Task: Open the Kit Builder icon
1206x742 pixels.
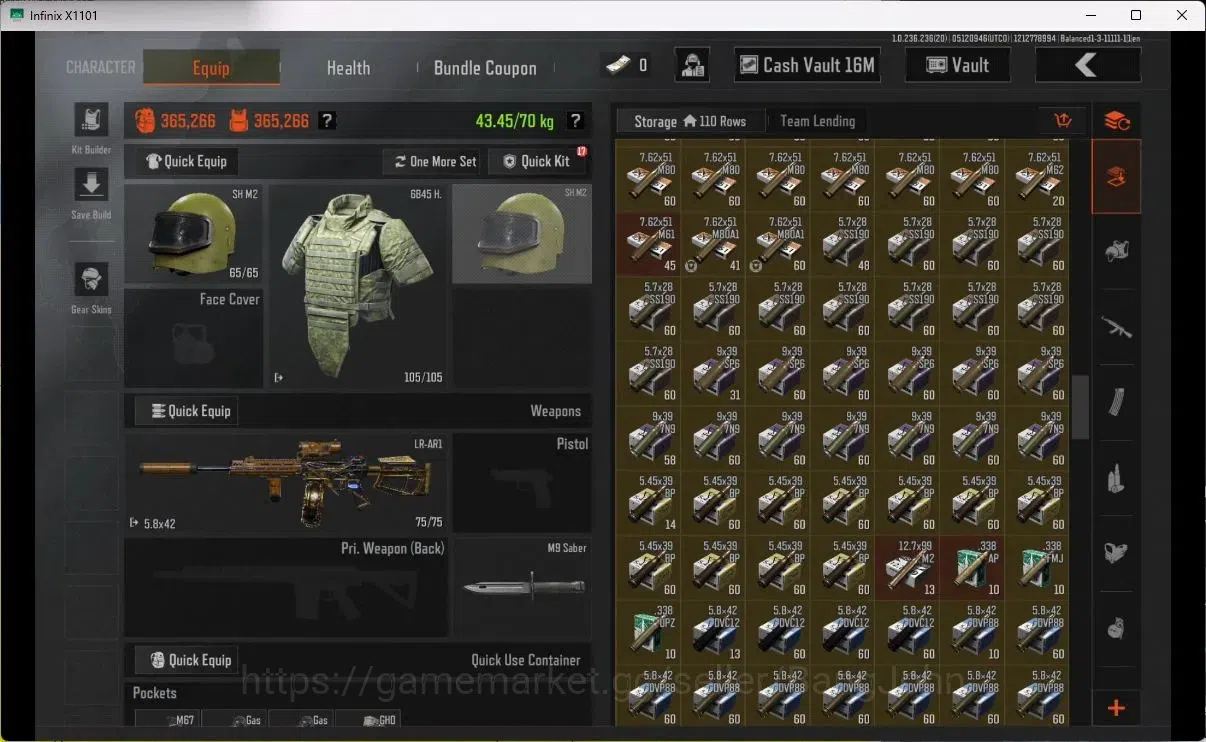Action: click(91, 120)
